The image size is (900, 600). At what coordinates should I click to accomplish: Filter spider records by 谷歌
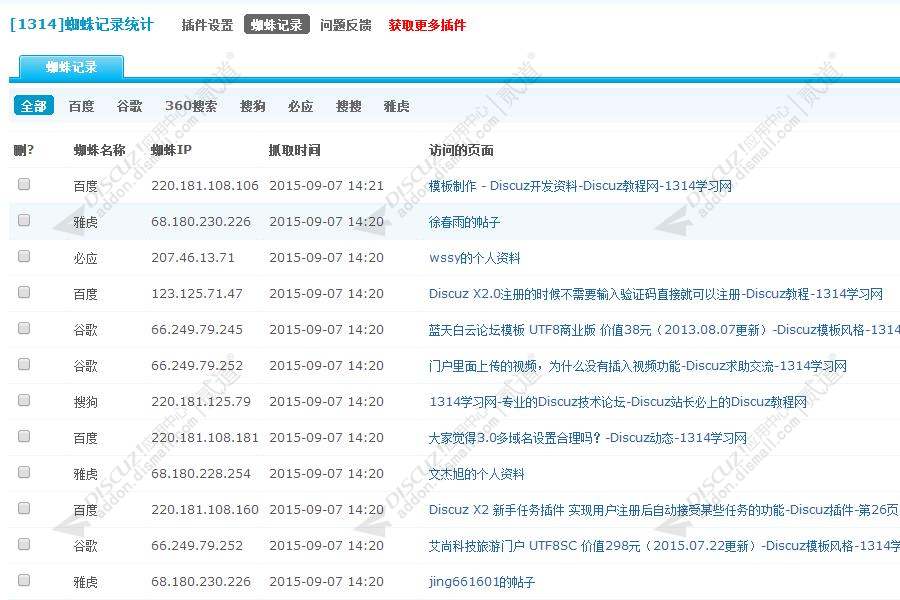tap(129, 106)
